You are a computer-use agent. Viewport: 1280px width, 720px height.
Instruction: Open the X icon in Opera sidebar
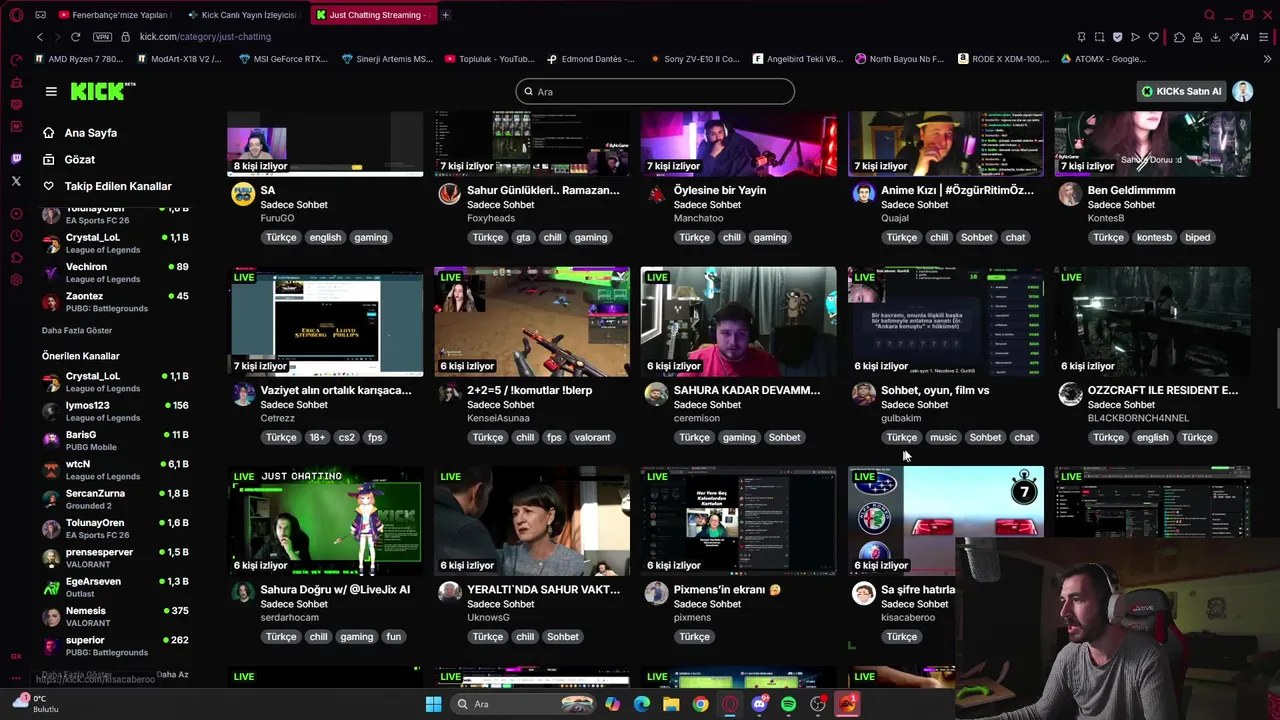click(16, 181)
